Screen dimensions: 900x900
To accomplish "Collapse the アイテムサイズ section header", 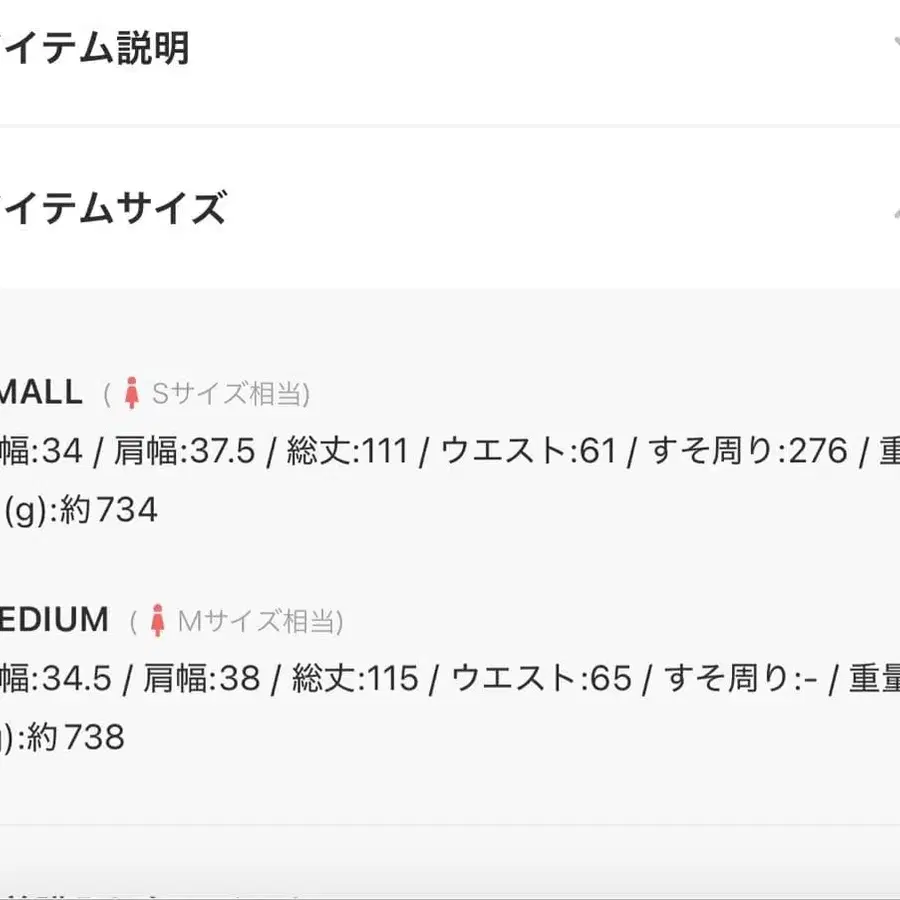I will pyautogui.click(x=112, y=209).
